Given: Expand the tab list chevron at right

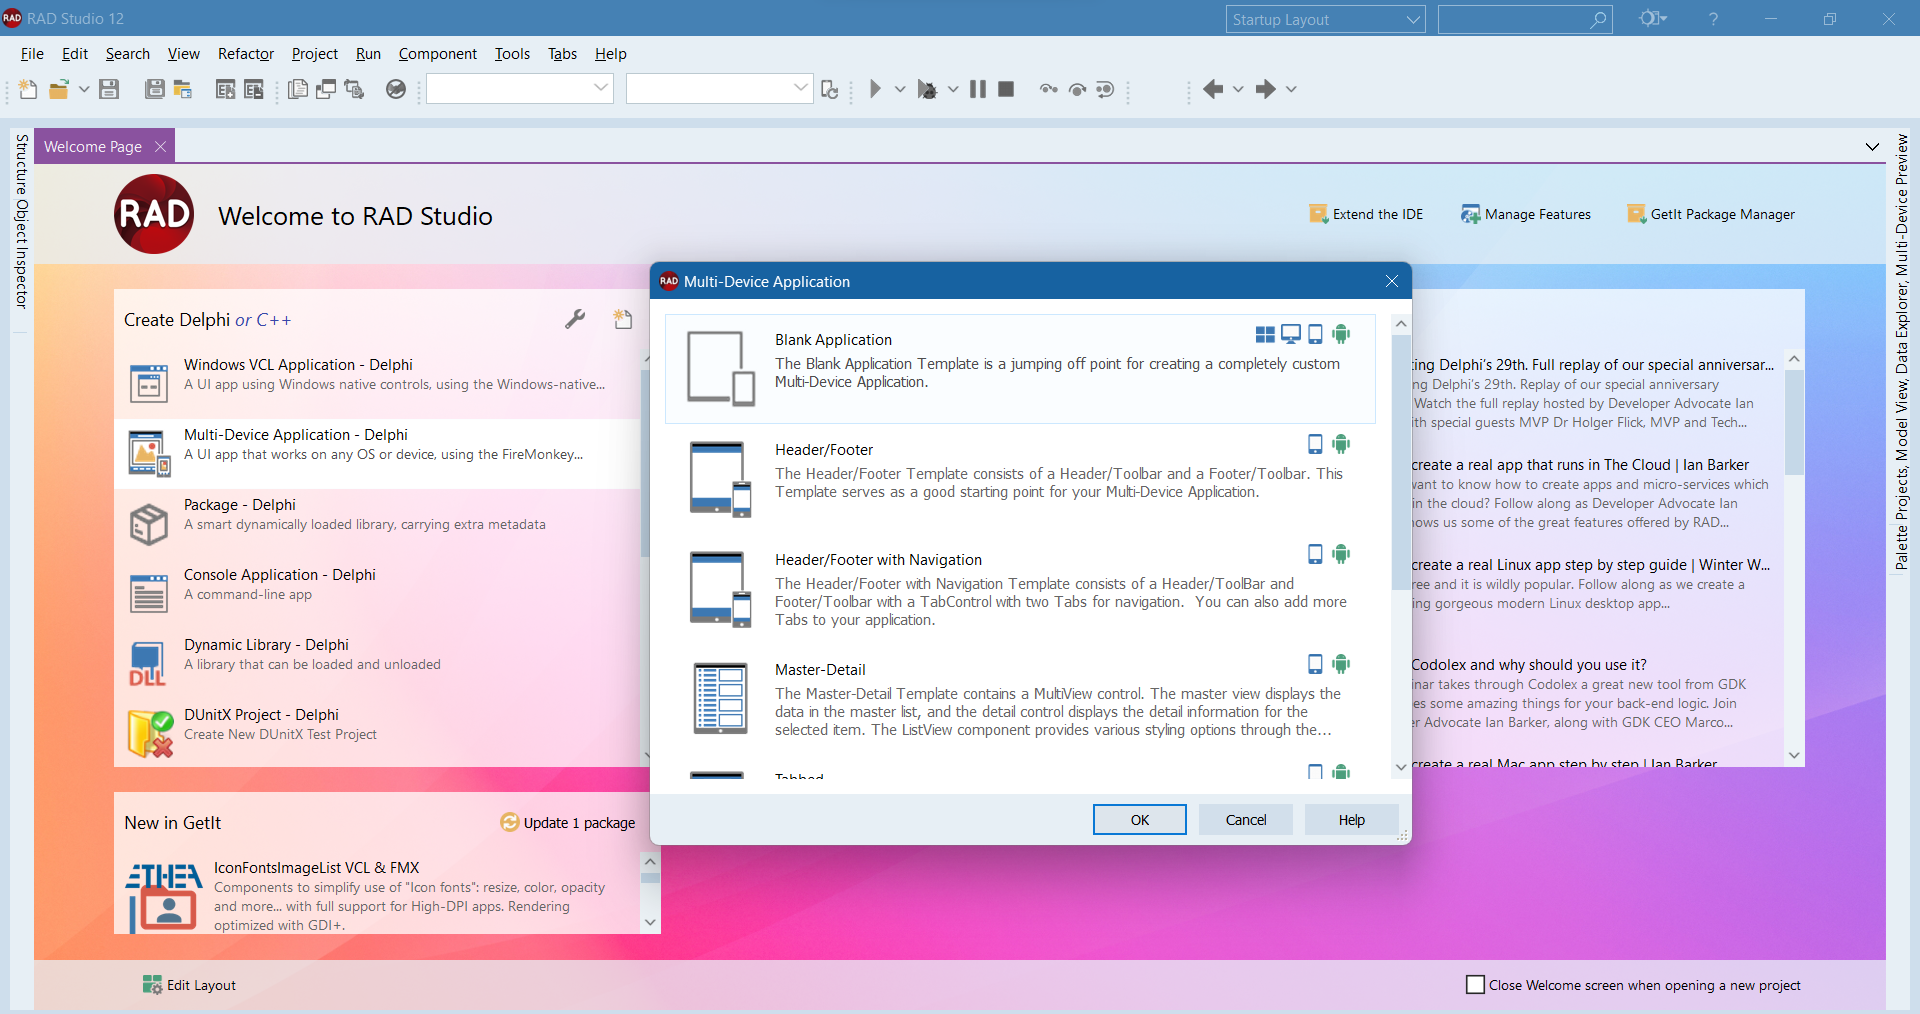Looking at the screenshot, I should (1872, 147).
